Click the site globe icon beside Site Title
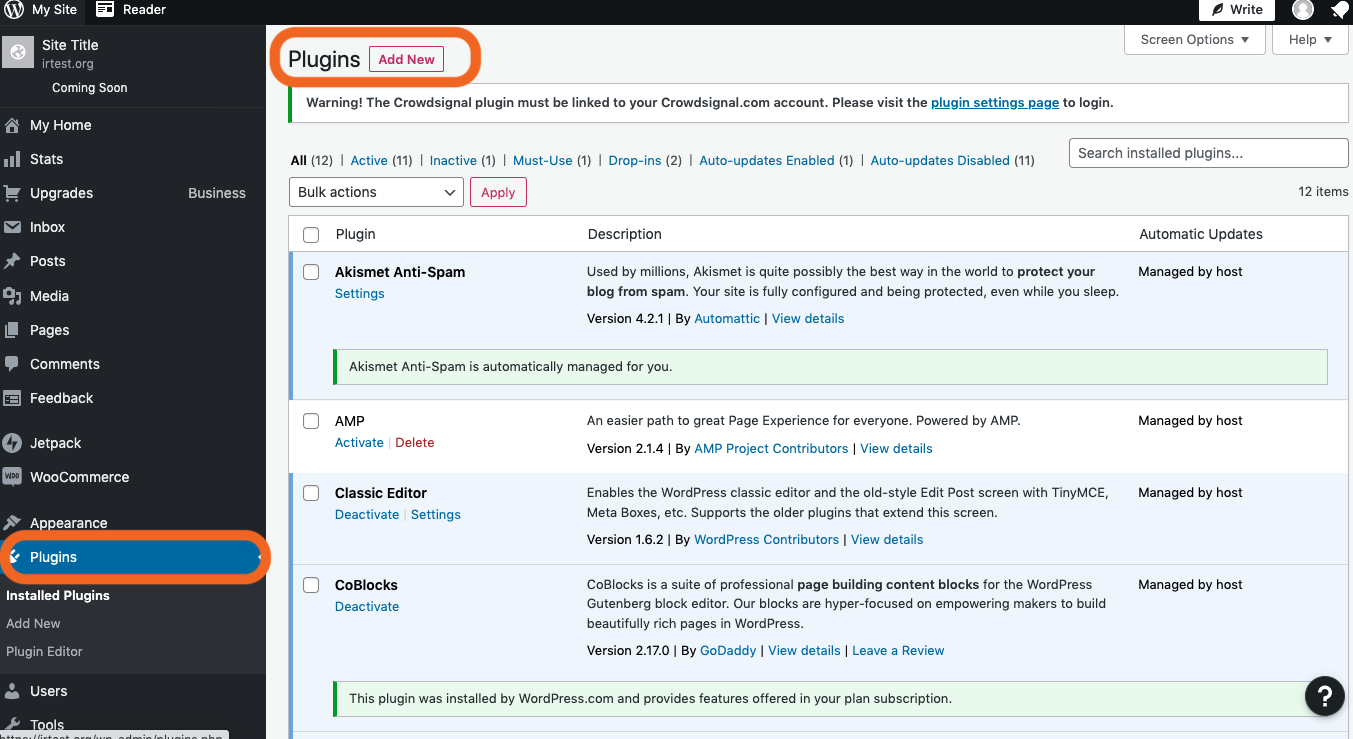The width and height of the screenshot is (1353, 739). tap(18, 53)
